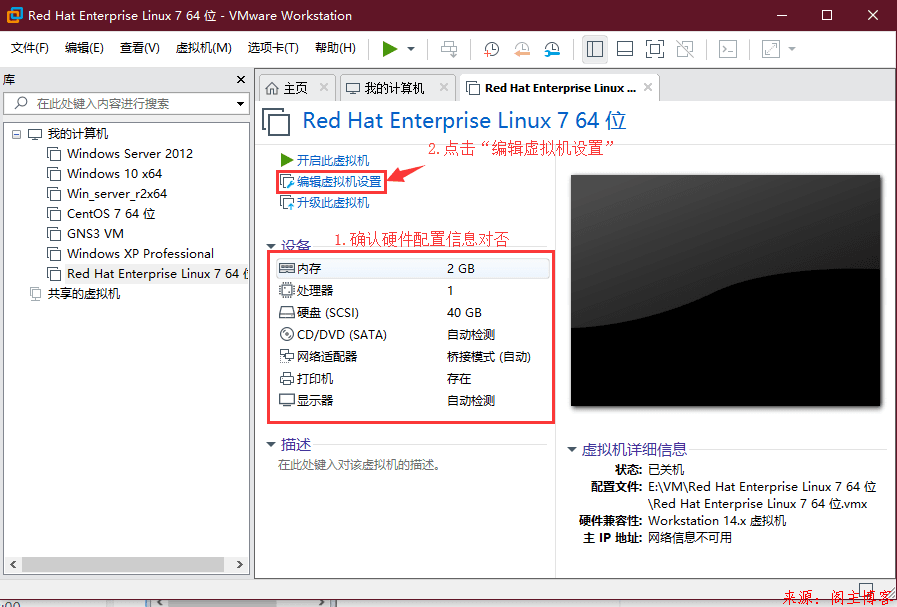
Task: Select the 内存 device row
Action: tap(413, 269)
